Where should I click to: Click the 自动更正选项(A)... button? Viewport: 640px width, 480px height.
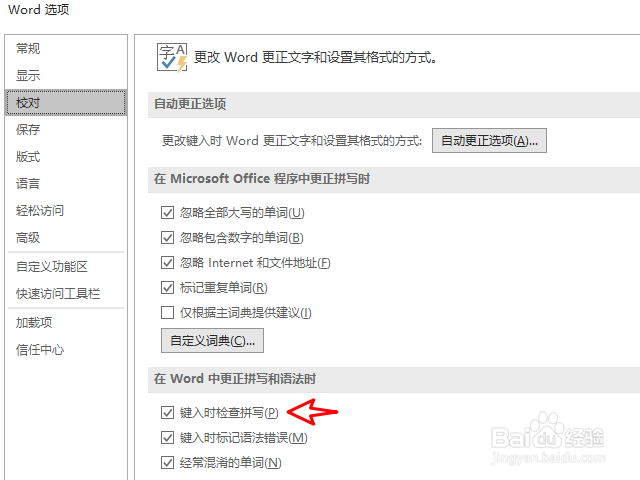pyautogui.click(x=489, y=141)
